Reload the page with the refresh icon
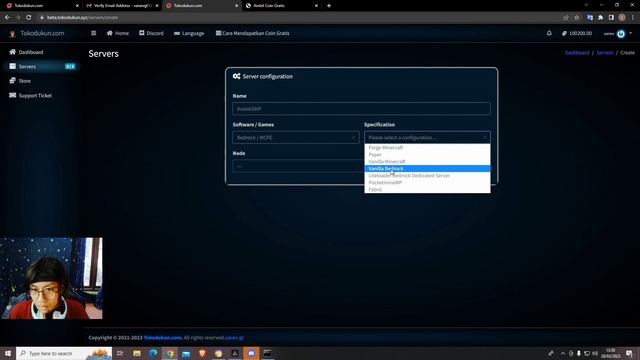The width and height of the screenshot is (640, 360). (29, 18)
